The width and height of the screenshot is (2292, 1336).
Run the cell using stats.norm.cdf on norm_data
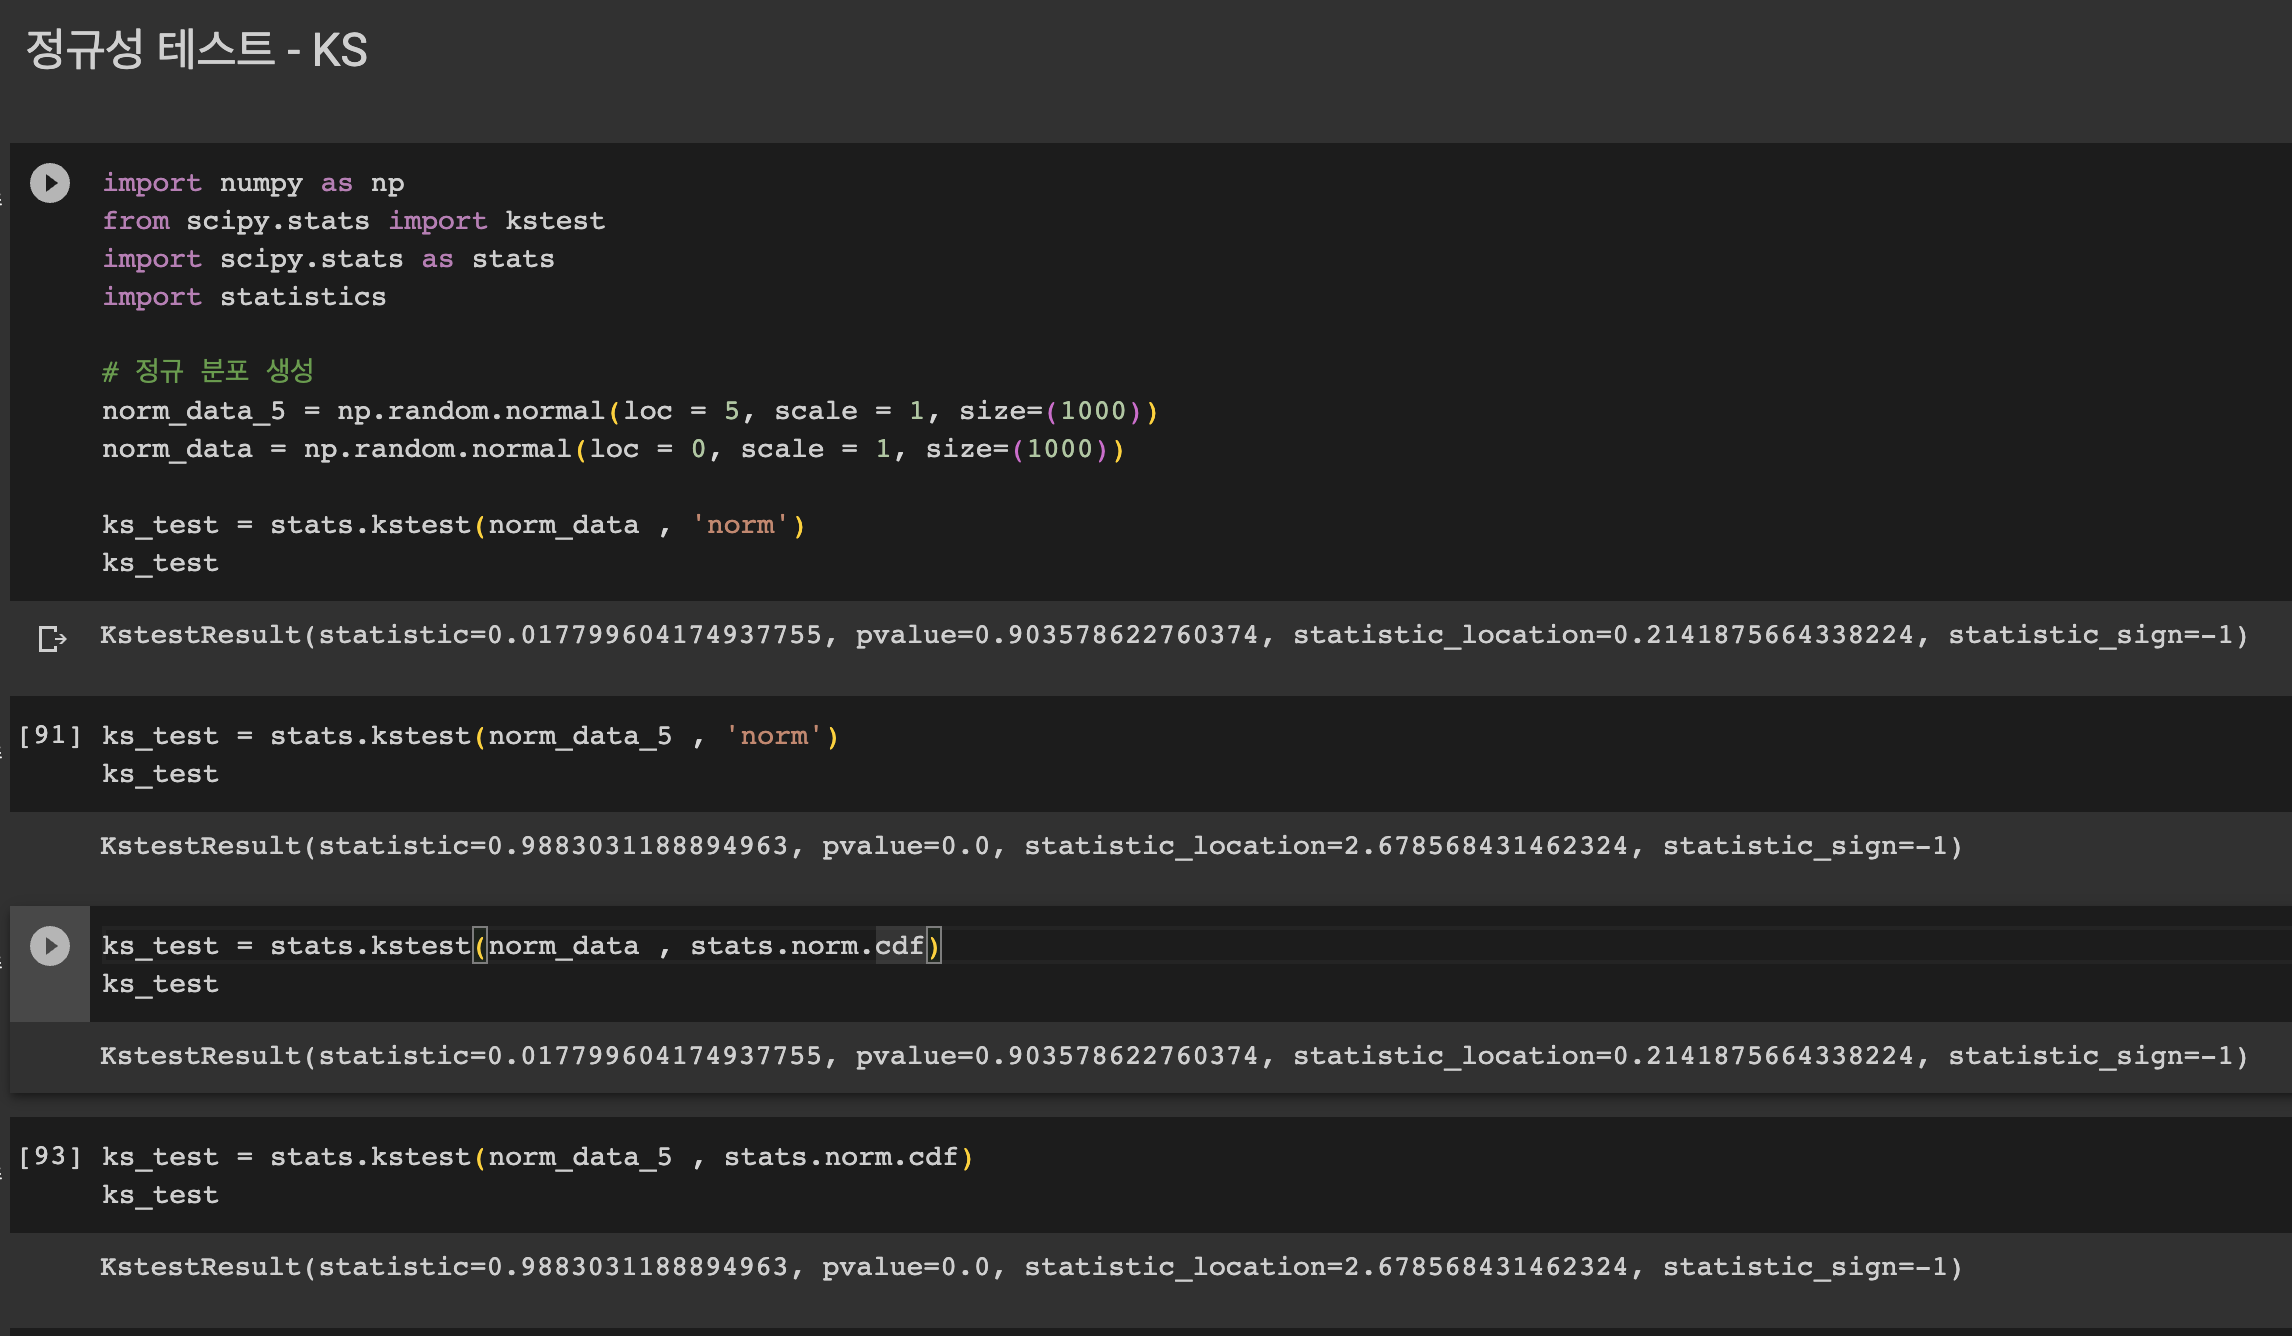pos(50,946)
